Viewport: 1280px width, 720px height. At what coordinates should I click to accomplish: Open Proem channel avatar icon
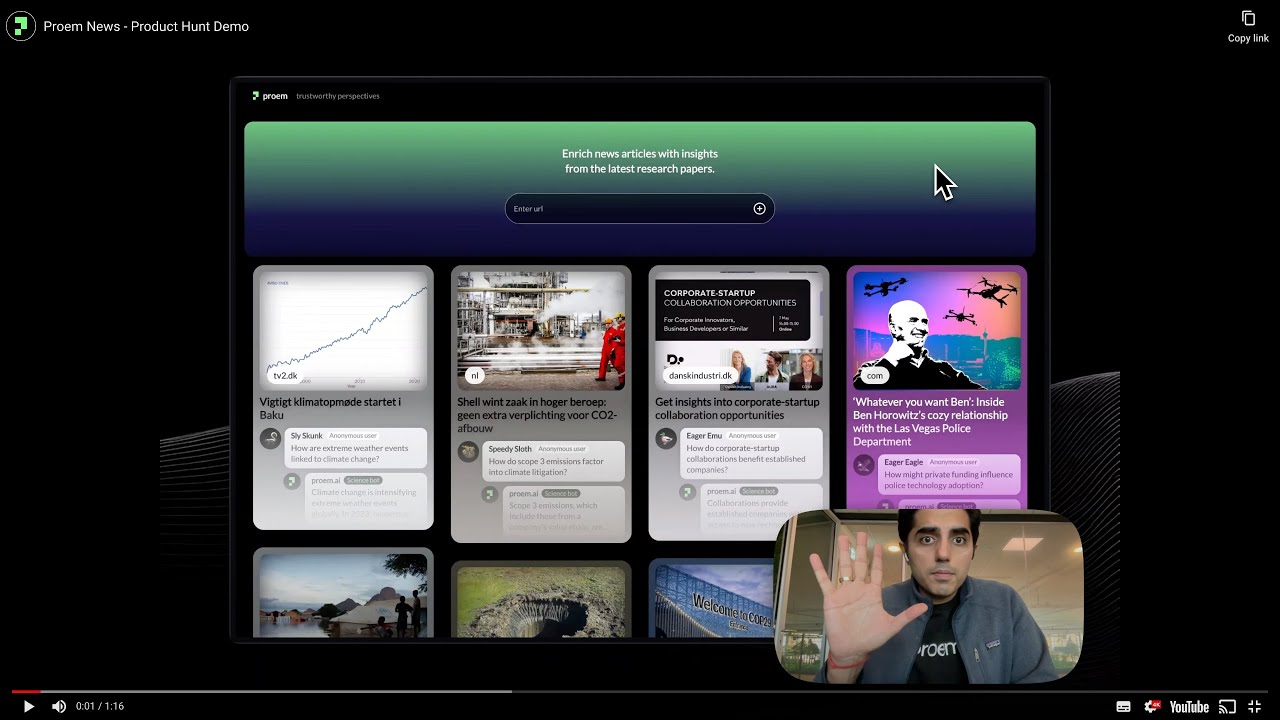20,26
